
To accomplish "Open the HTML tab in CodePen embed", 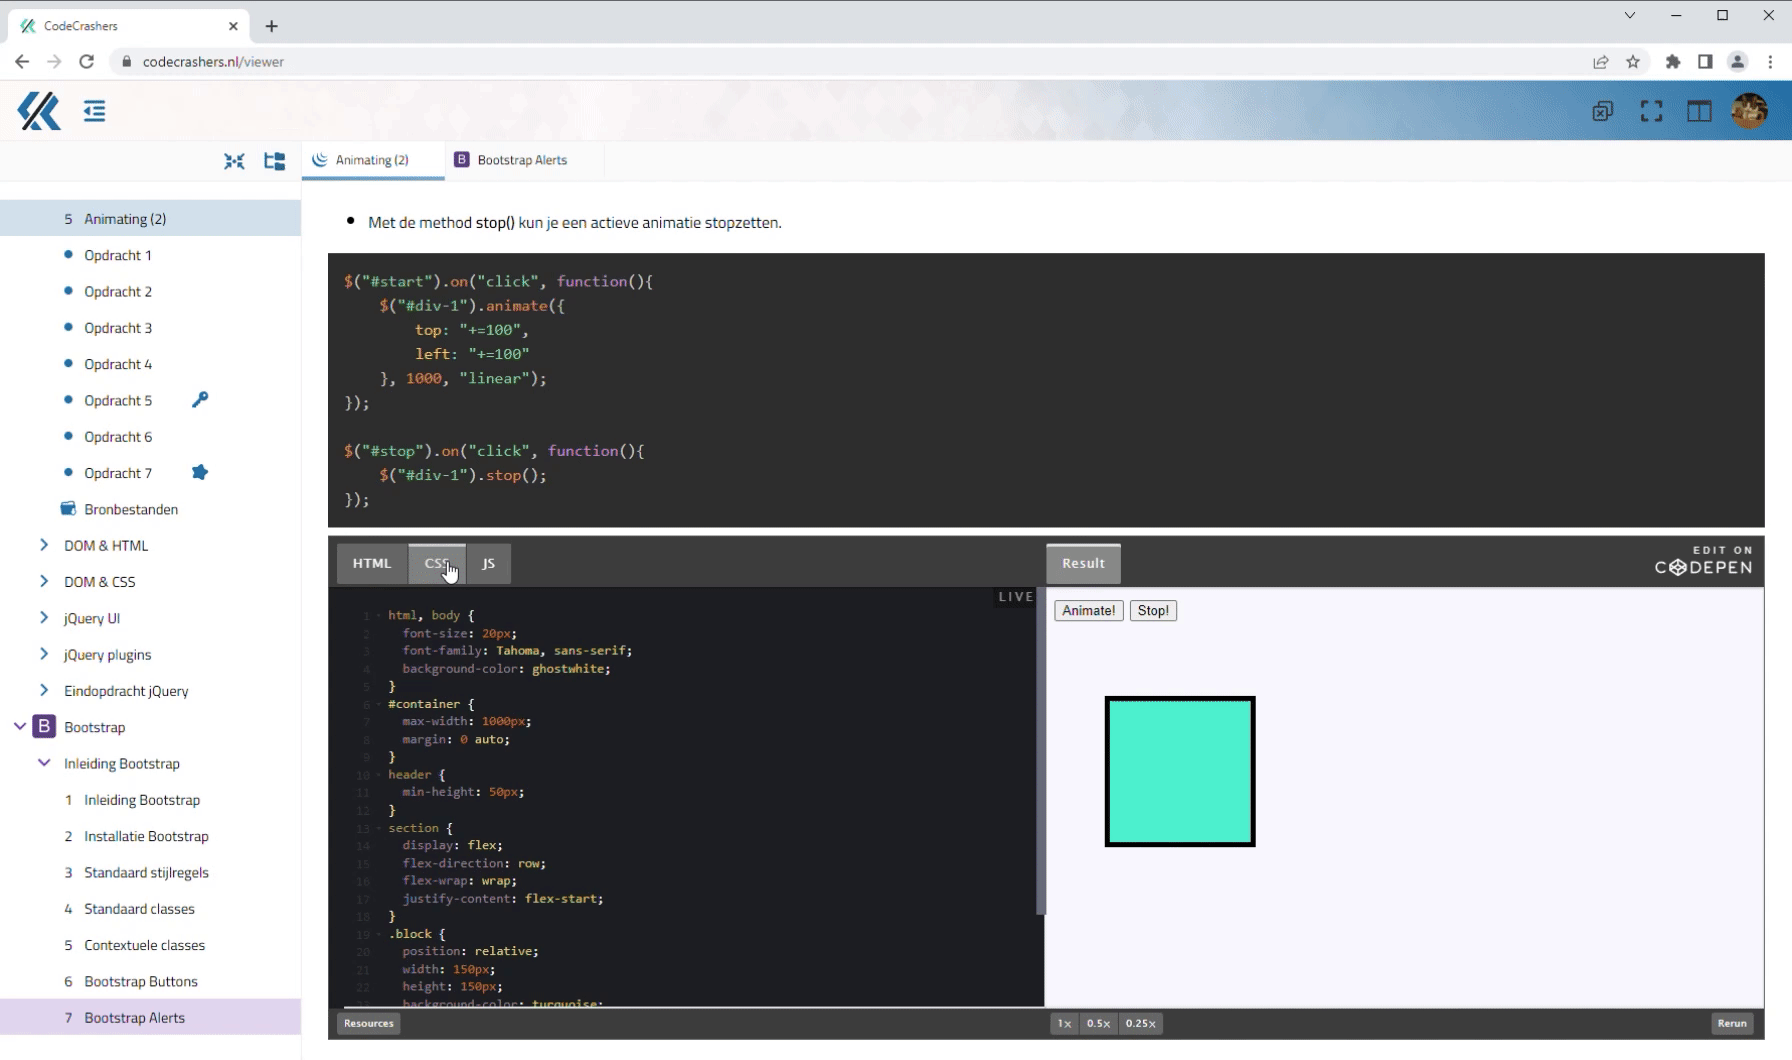I will coord(371,563).
